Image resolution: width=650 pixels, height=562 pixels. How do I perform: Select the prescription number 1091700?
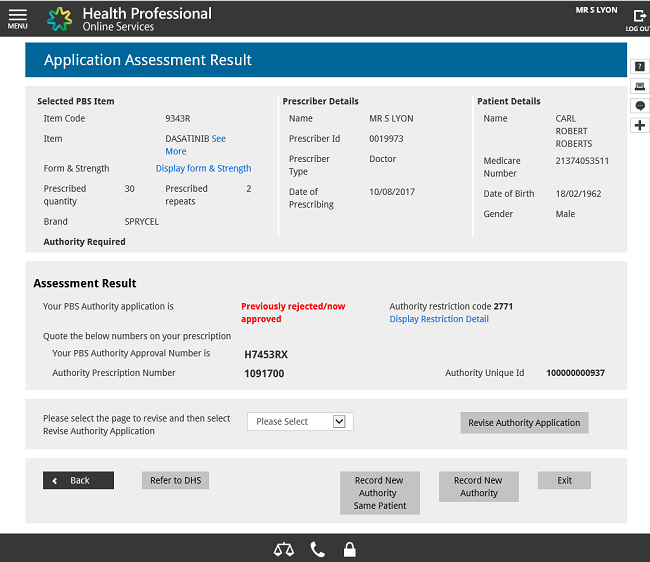click(264, 373)
